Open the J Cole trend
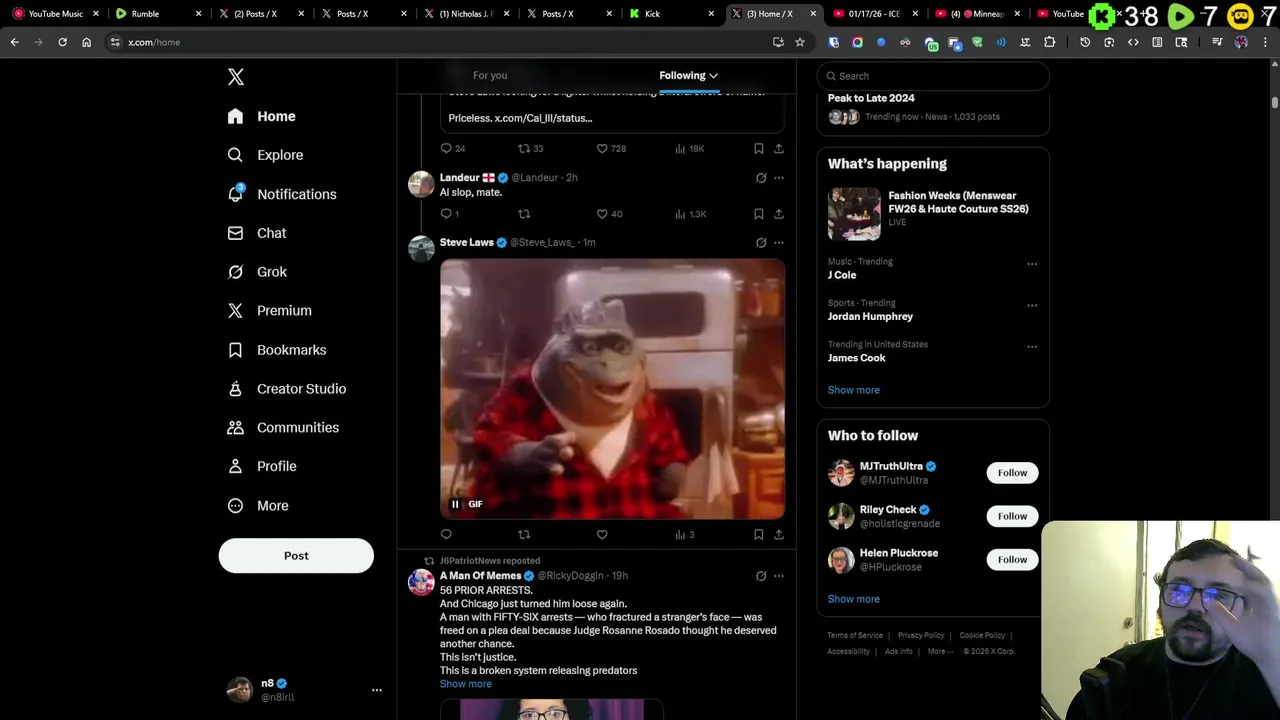The width and height of the screenshot is (1280, 720). tap(841, 275)
